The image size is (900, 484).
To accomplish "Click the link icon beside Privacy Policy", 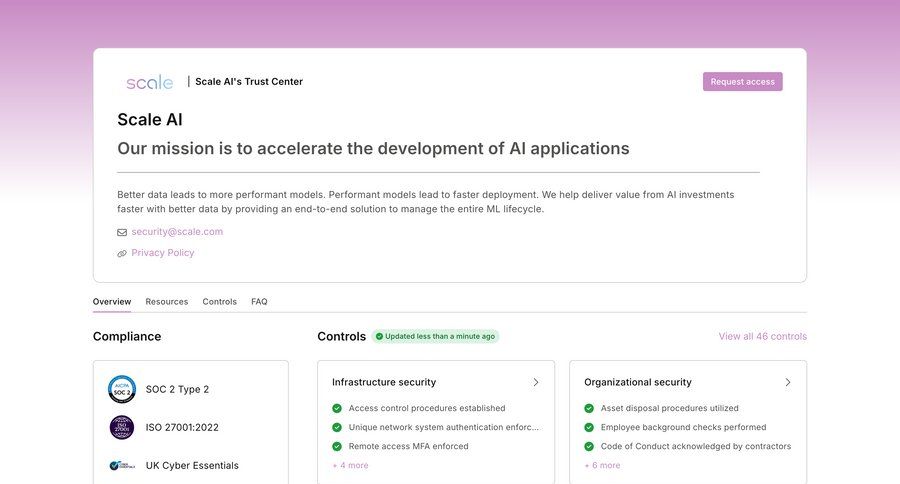I will (x=122, y=254).
